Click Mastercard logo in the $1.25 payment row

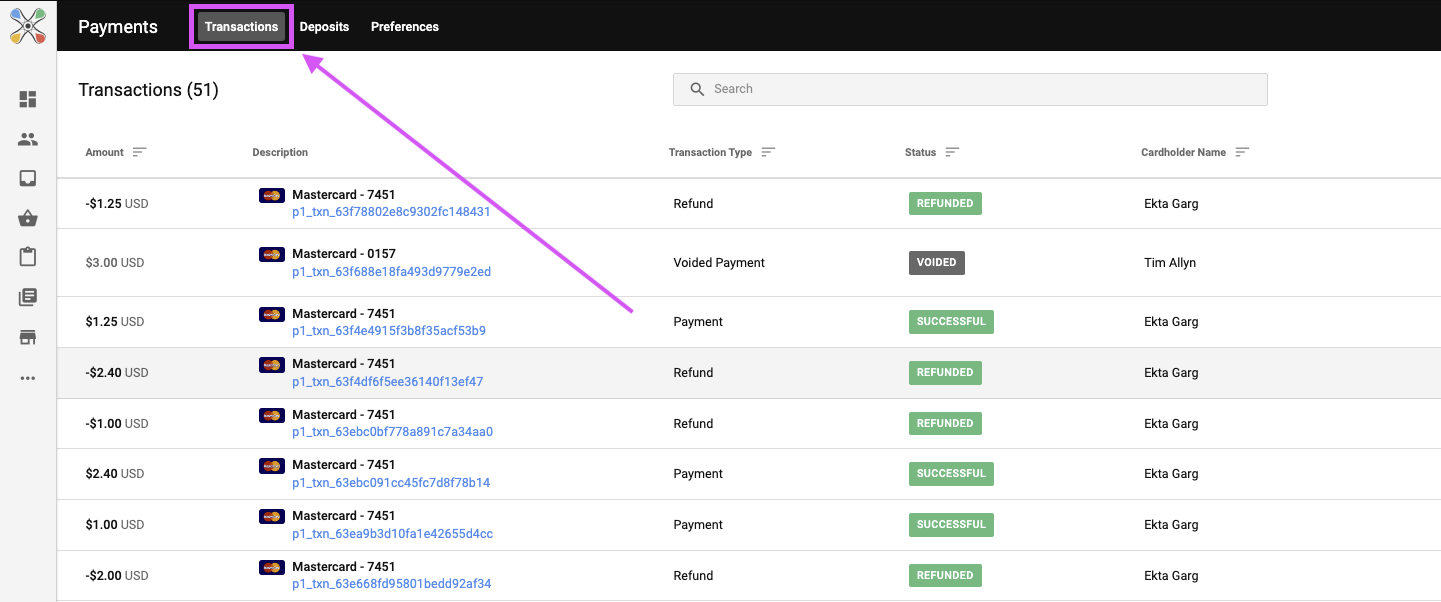(x=271, y=314)
